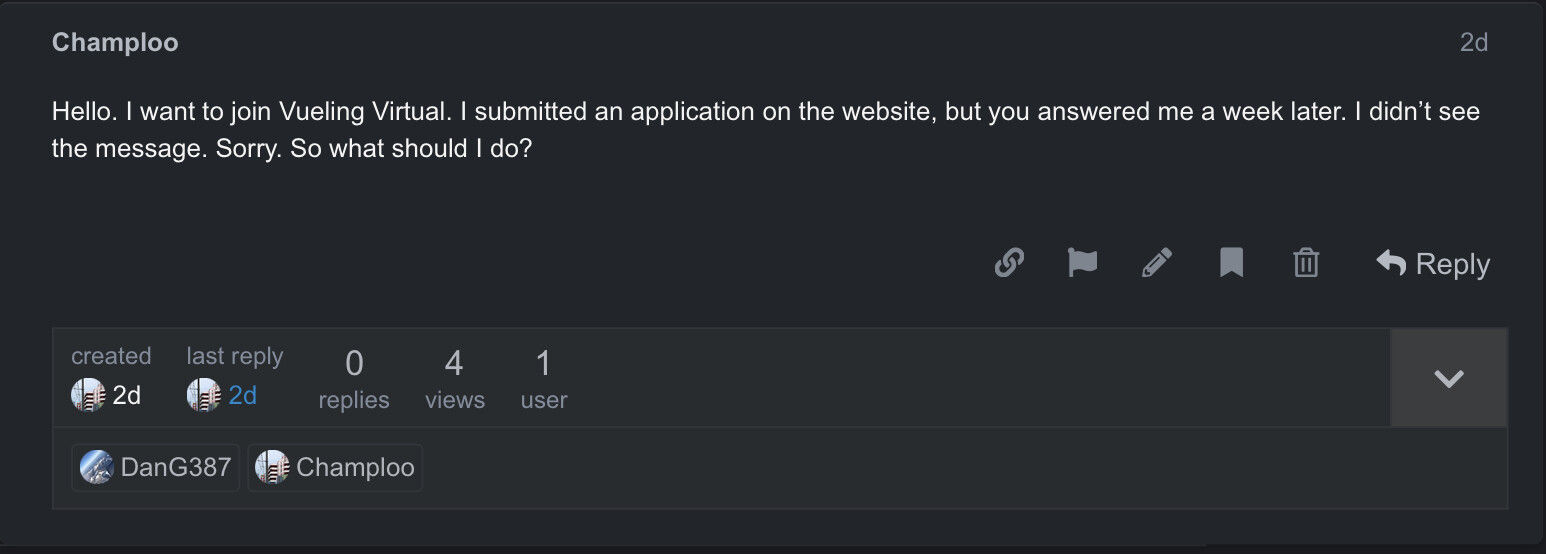The width and height of the screenshot is (1546, 554).
Task: Click the 1 user count
Action: pyautogui.click(x=543, y=378)
